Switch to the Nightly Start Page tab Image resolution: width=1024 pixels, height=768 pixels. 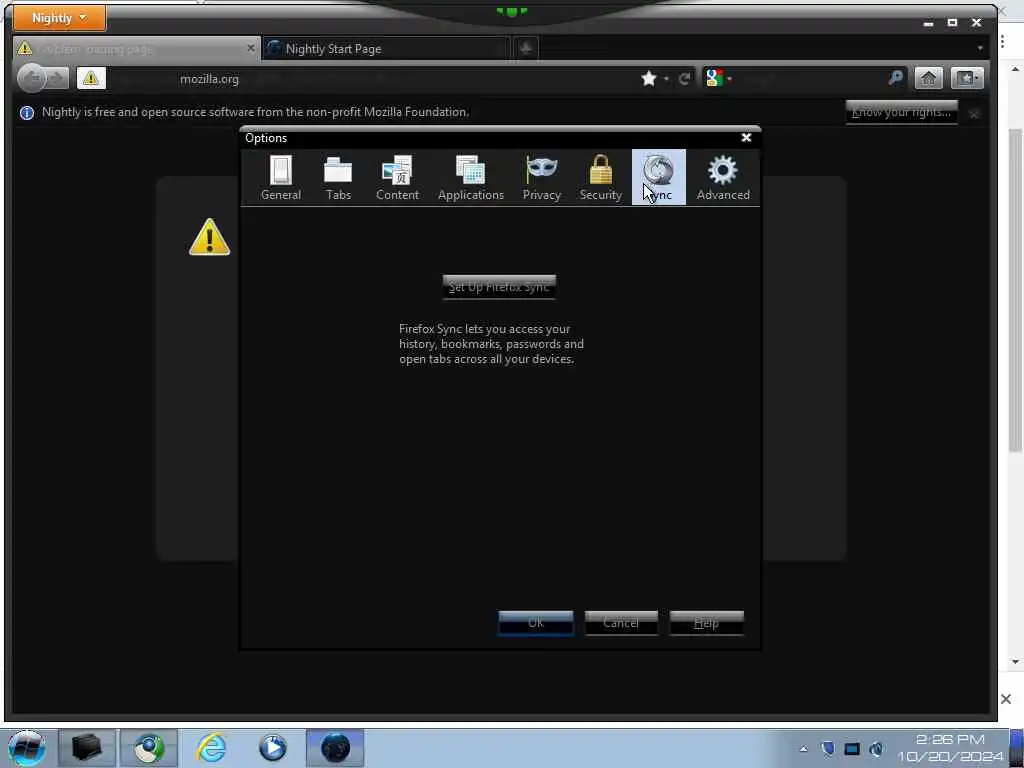pos(385,49)
